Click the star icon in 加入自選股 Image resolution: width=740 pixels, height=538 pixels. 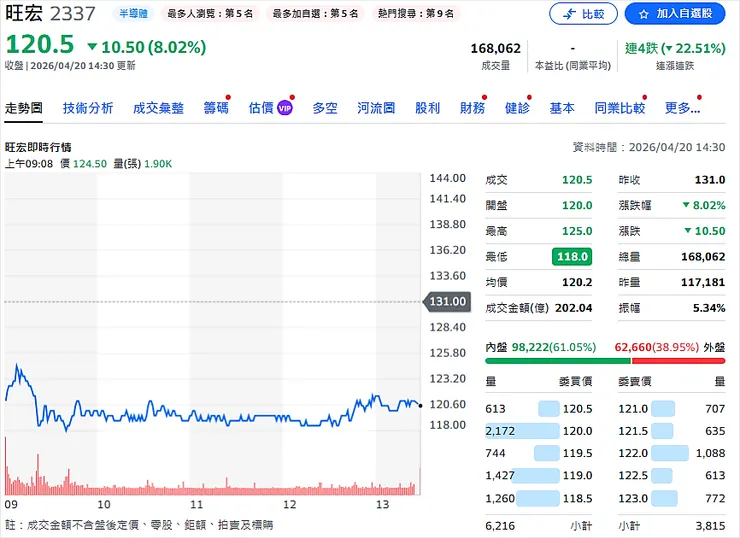tap(643, 14)
